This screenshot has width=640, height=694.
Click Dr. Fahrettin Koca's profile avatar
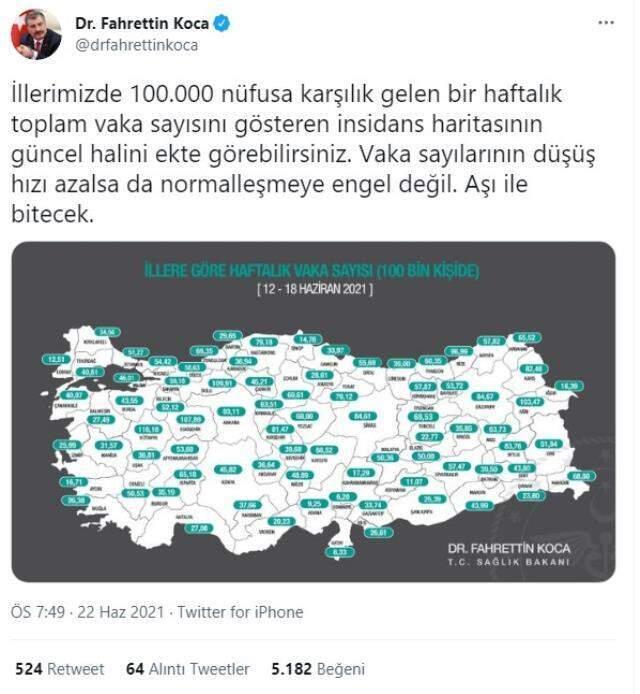pyautogui.click(x=35, y=34)
